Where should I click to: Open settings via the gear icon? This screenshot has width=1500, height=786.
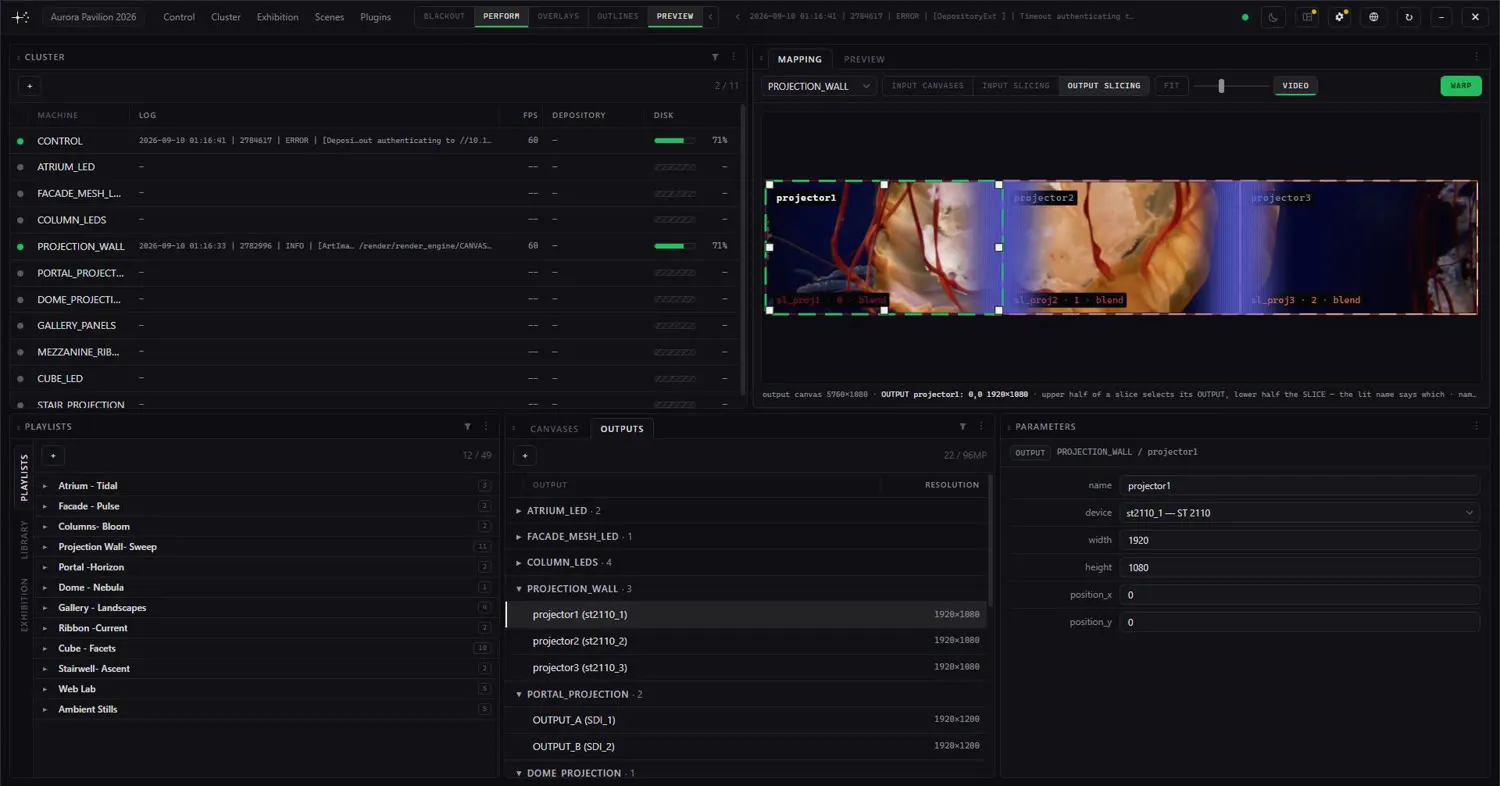(x=1340, y=17)
